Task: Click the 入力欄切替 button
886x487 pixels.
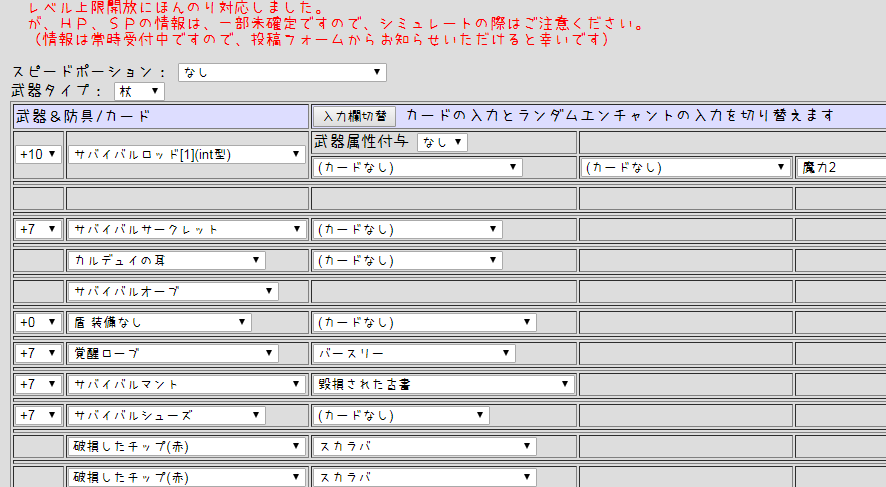Action: pyautogui.click(x=354, y=116)
